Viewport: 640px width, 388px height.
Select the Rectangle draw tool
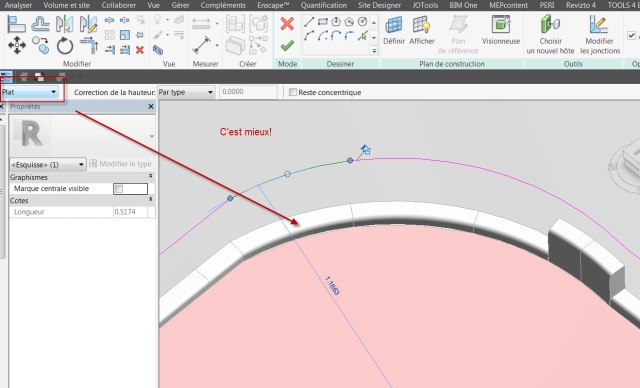coord(322,22)
